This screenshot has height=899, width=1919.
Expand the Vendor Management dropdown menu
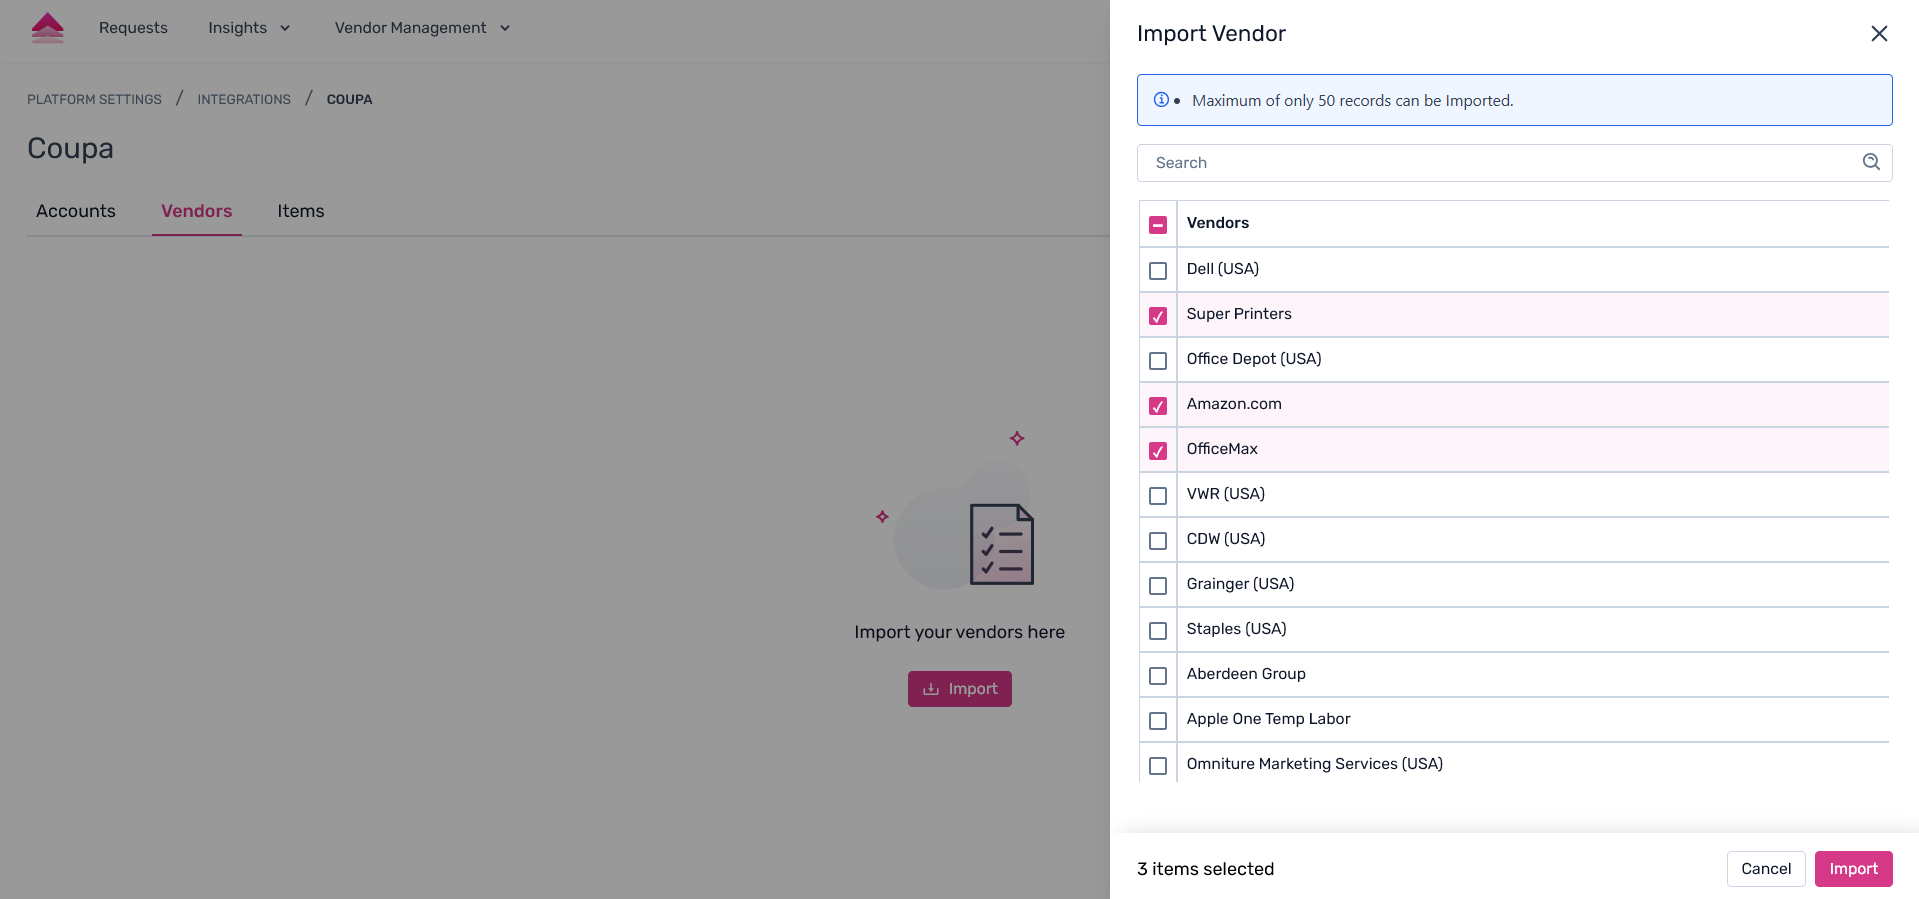point(422,28)
